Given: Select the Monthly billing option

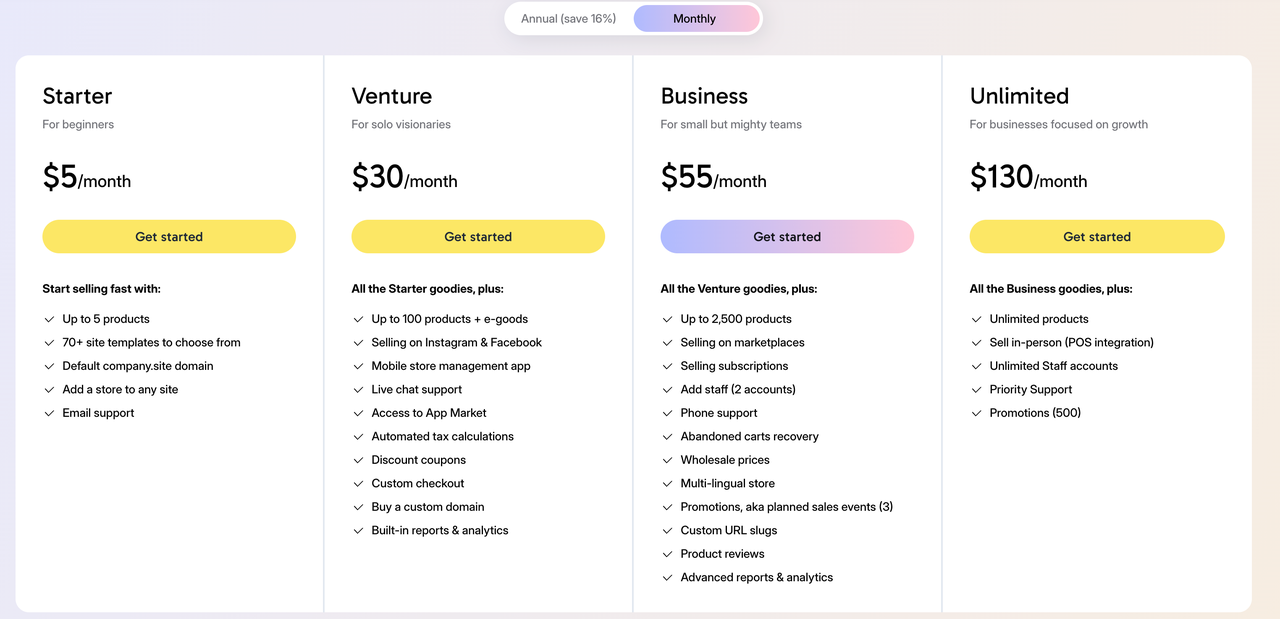Looking at the screenshot, I should [x=695, y=19].
